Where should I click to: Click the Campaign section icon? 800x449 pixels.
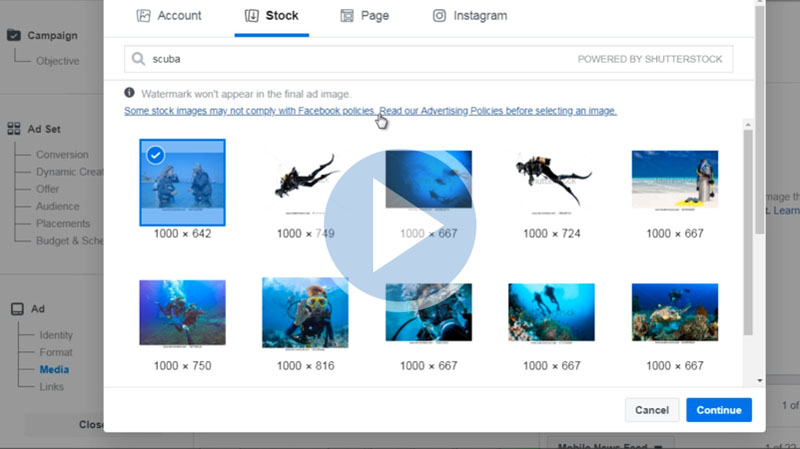coord(14,35)
